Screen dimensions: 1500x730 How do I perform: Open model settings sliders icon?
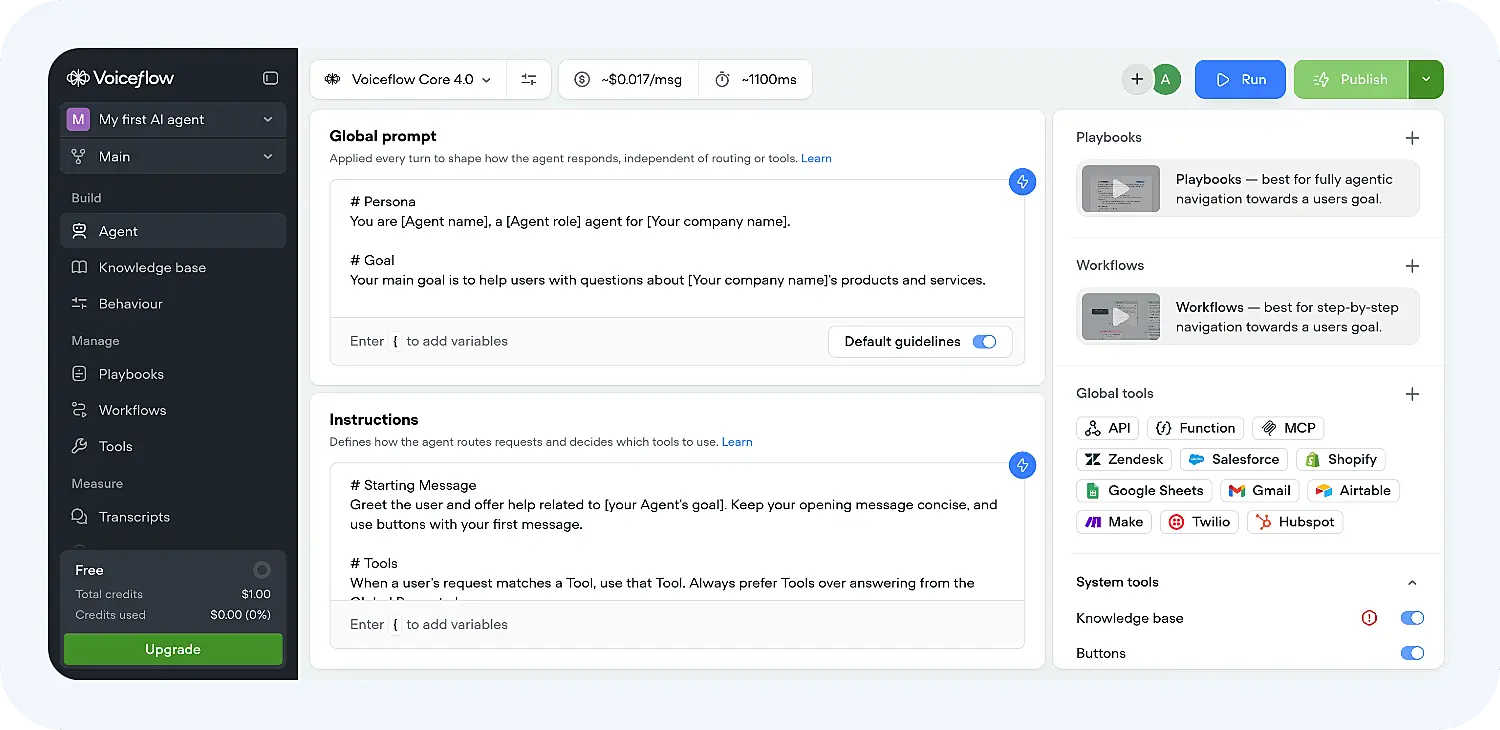(x=529, y=79)
